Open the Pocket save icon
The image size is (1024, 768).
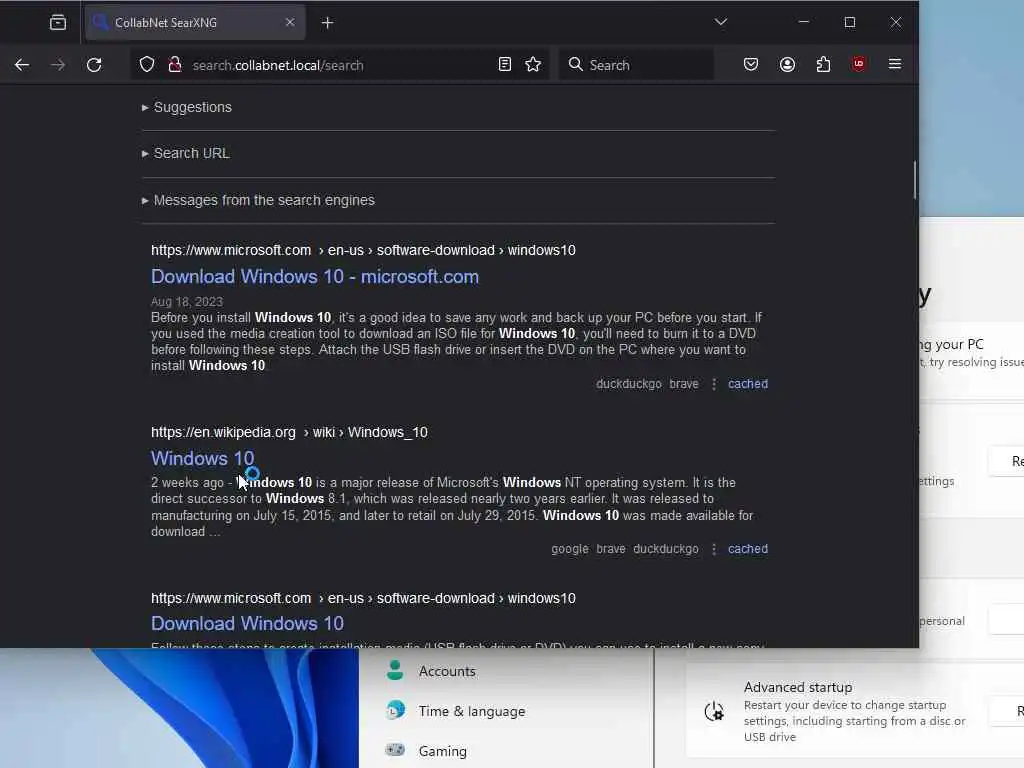pos(751,64)
